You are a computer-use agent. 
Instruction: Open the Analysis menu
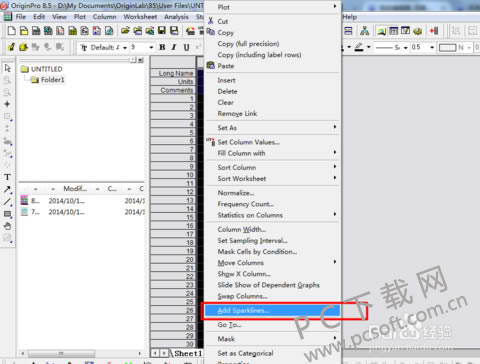pyautogui.click(x=176, y=17)
